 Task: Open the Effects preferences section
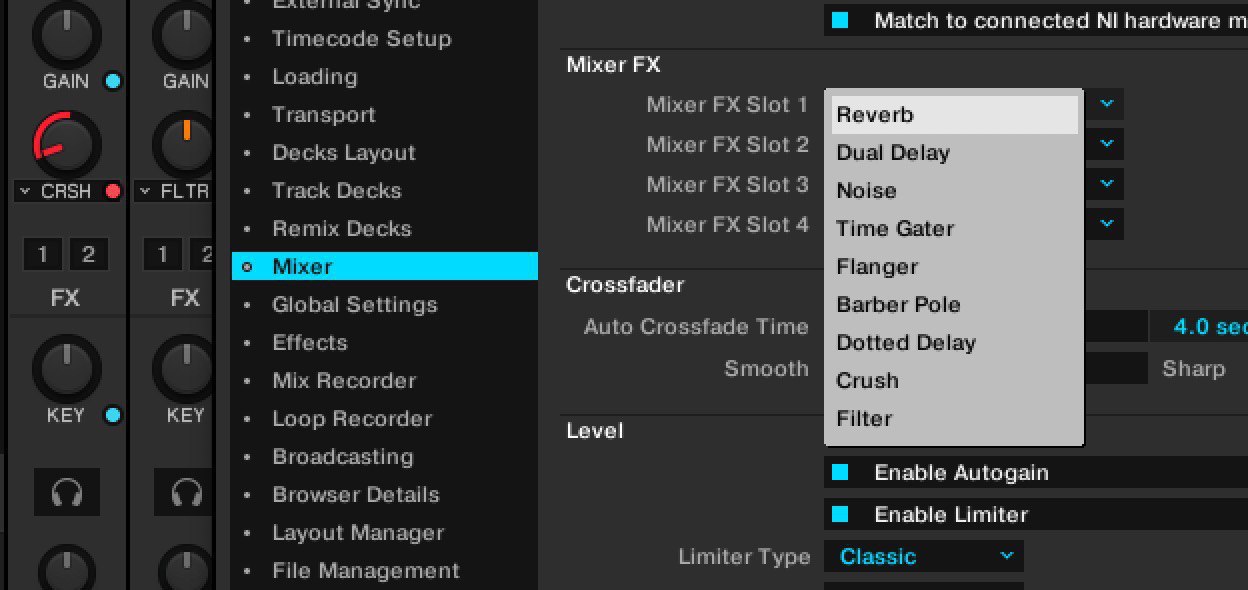click(x=310, y=343)
